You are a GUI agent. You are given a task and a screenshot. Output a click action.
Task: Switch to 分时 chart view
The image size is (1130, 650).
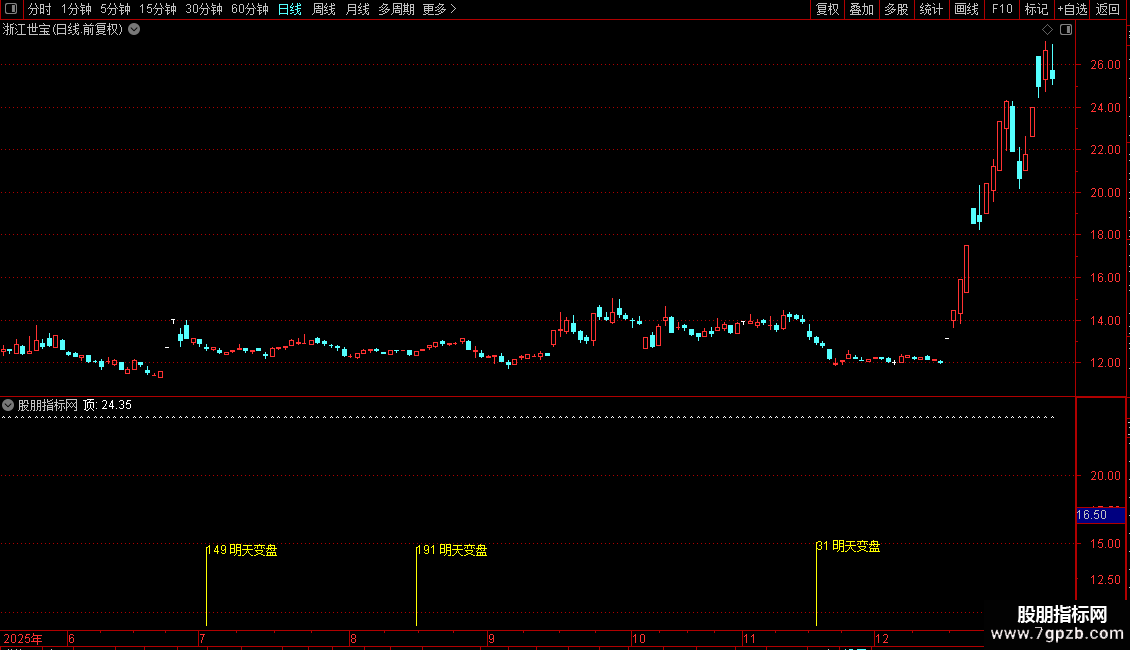pos(40,9)
